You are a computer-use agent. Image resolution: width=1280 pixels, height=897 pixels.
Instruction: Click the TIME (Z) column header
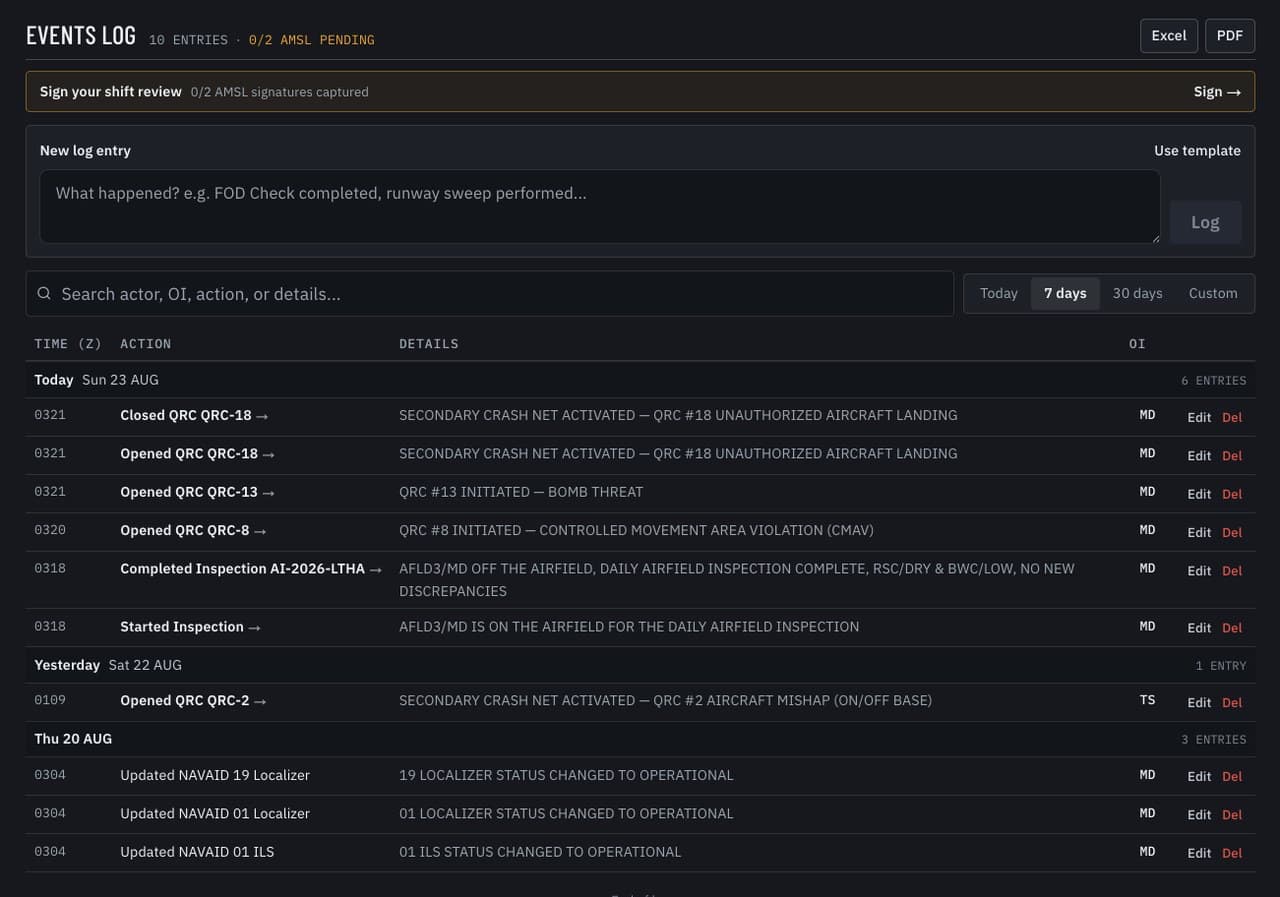click(x=68, y=343)
